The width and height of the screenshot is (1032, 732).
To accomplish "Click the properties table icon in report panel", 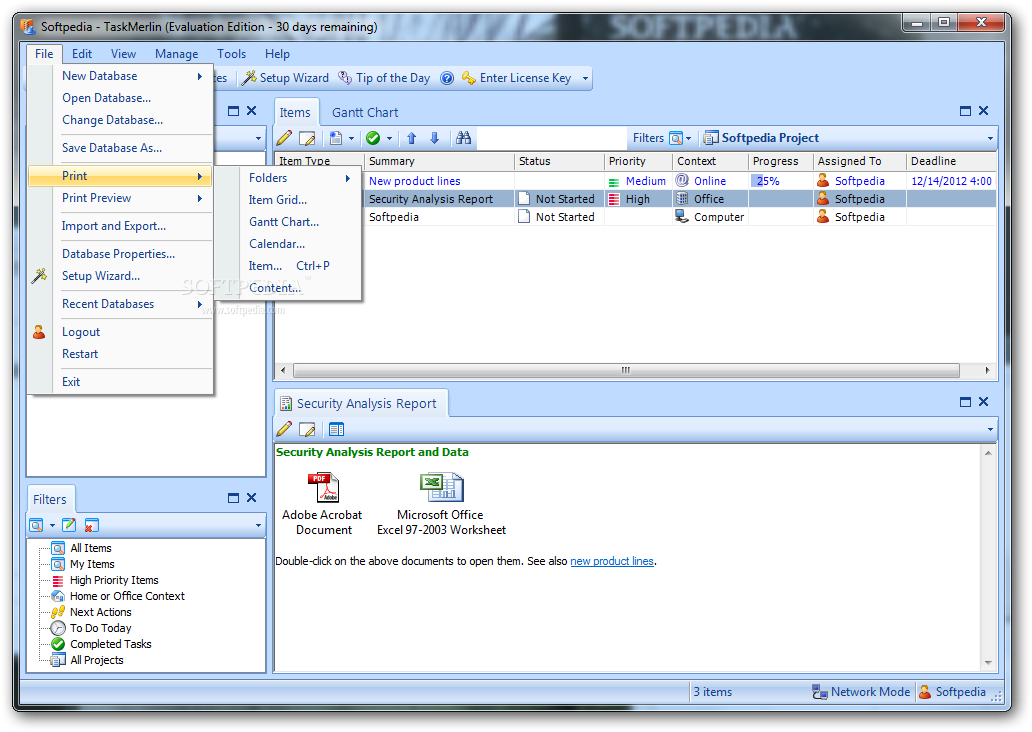I will tap(336, 429).
